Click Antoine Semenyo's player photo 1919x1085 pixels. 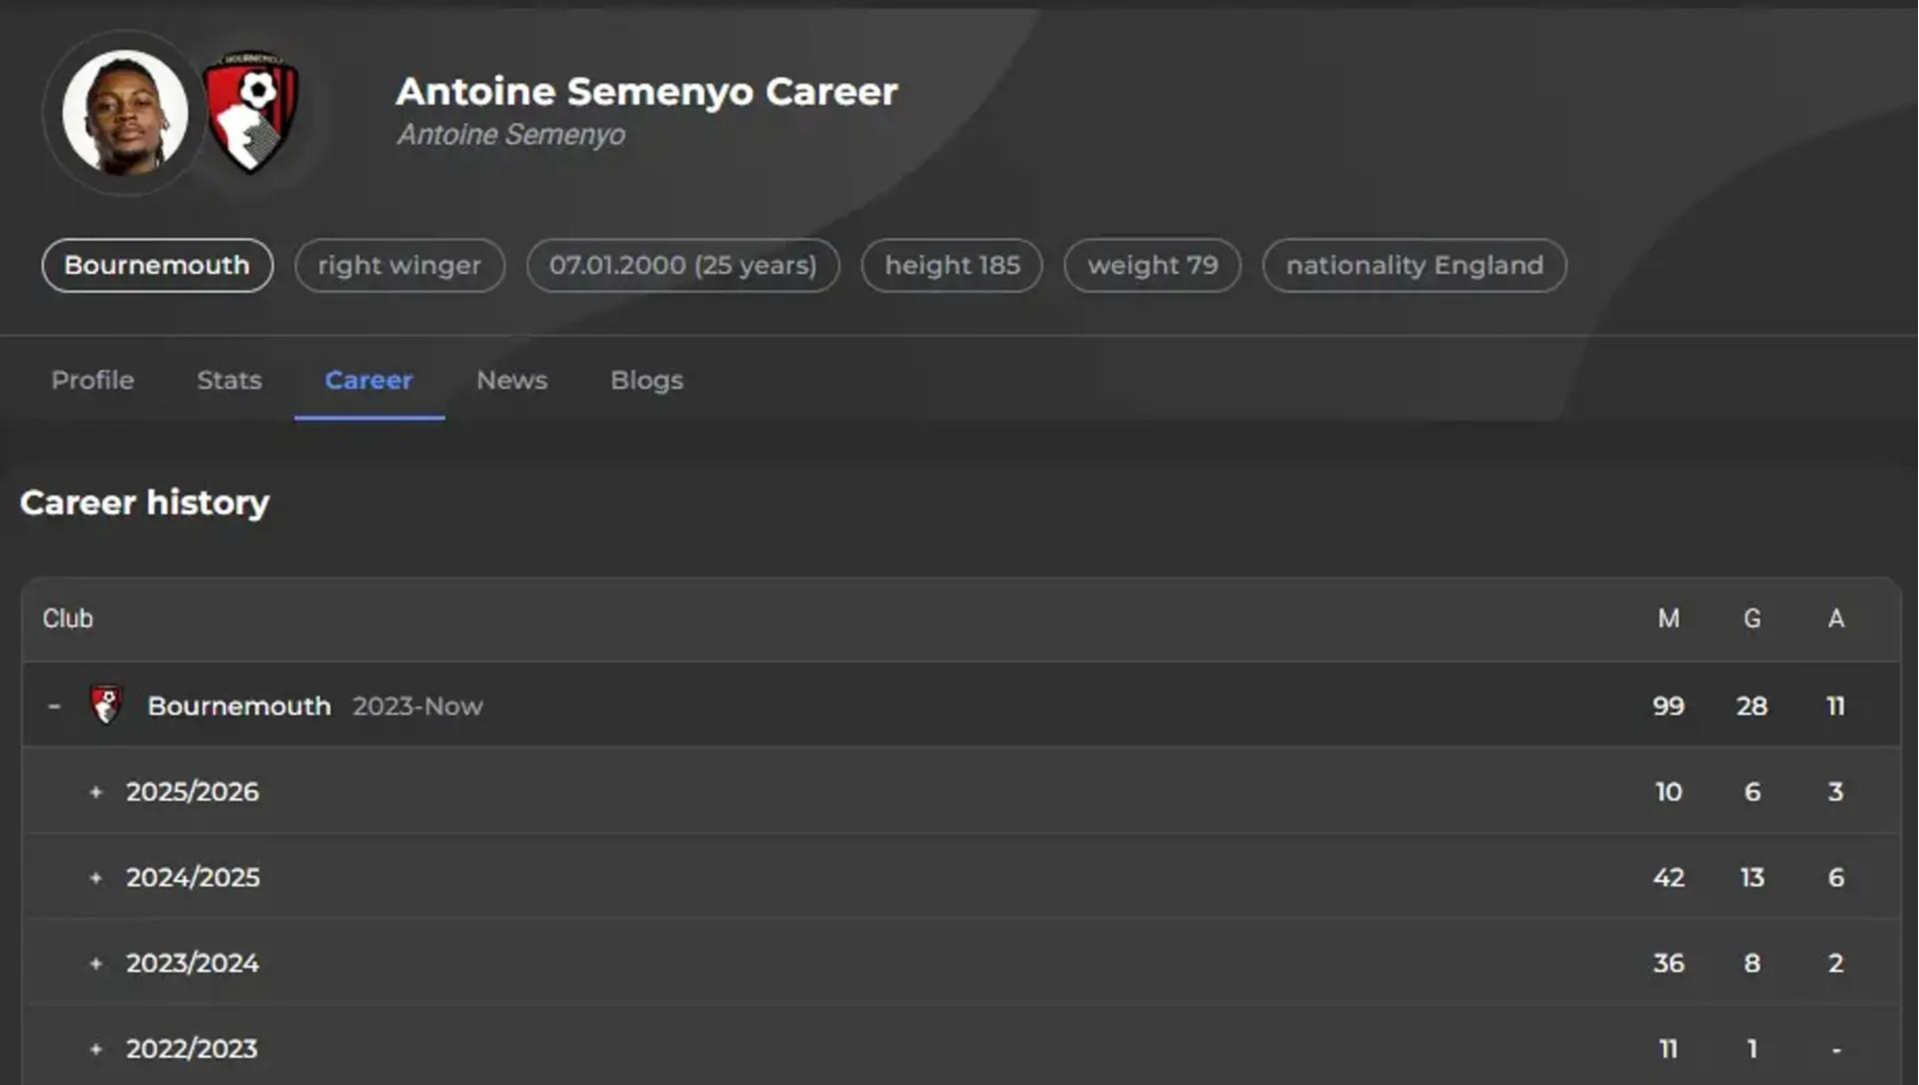click(x=124, y=112)
